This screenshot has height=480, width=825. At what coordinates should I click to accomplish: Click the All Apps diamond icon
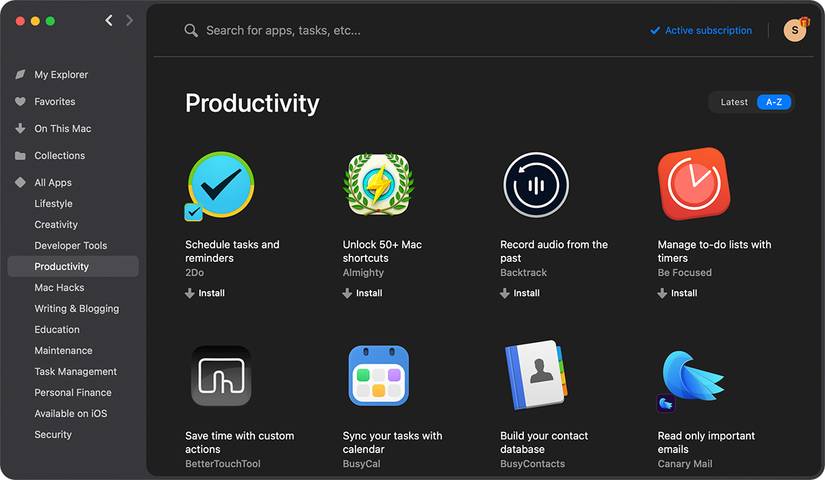coord(20,183)
